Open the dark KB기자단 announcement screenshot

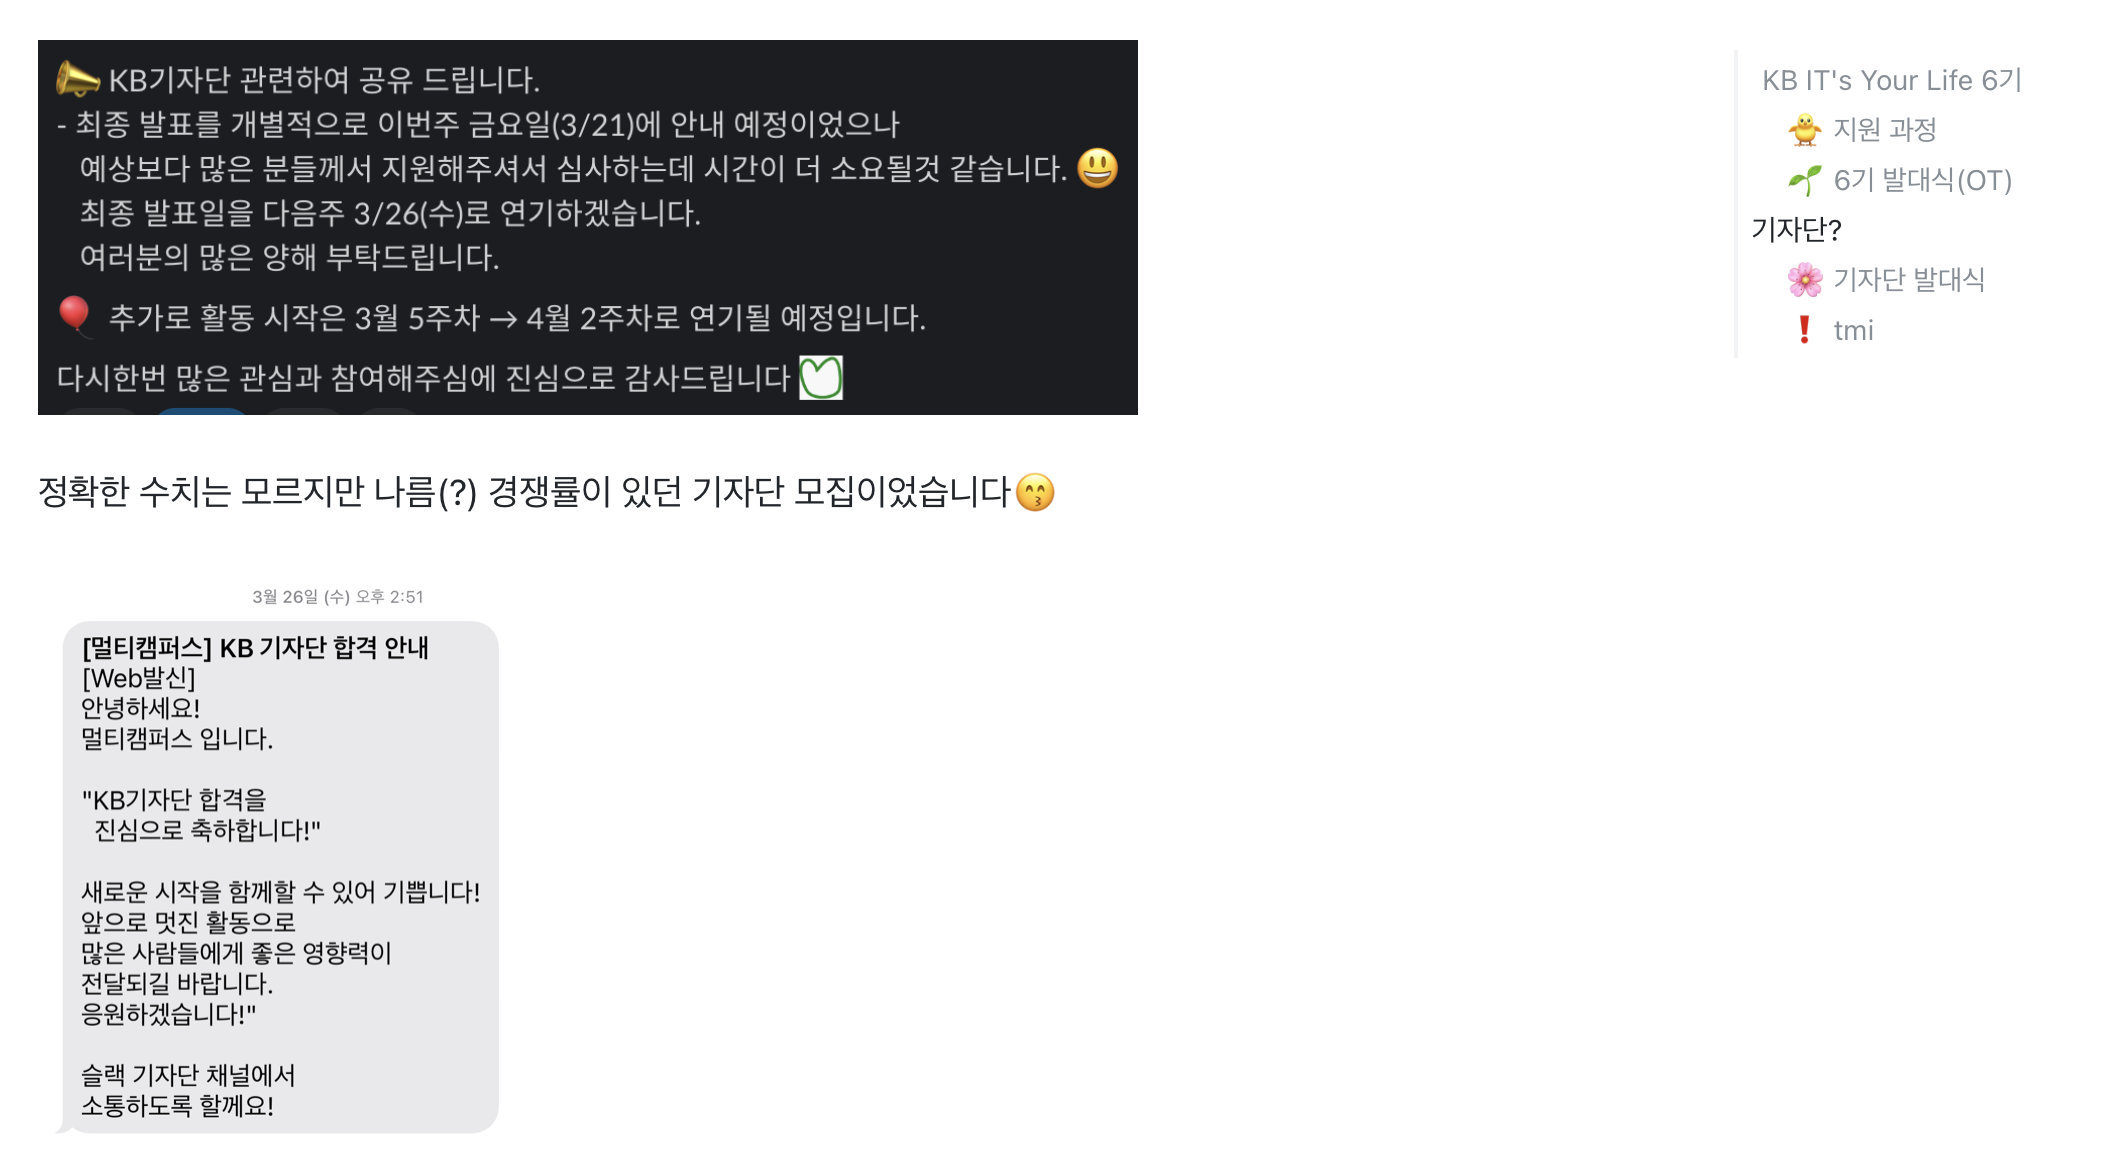pyautogui.click(x=588, y=227)
